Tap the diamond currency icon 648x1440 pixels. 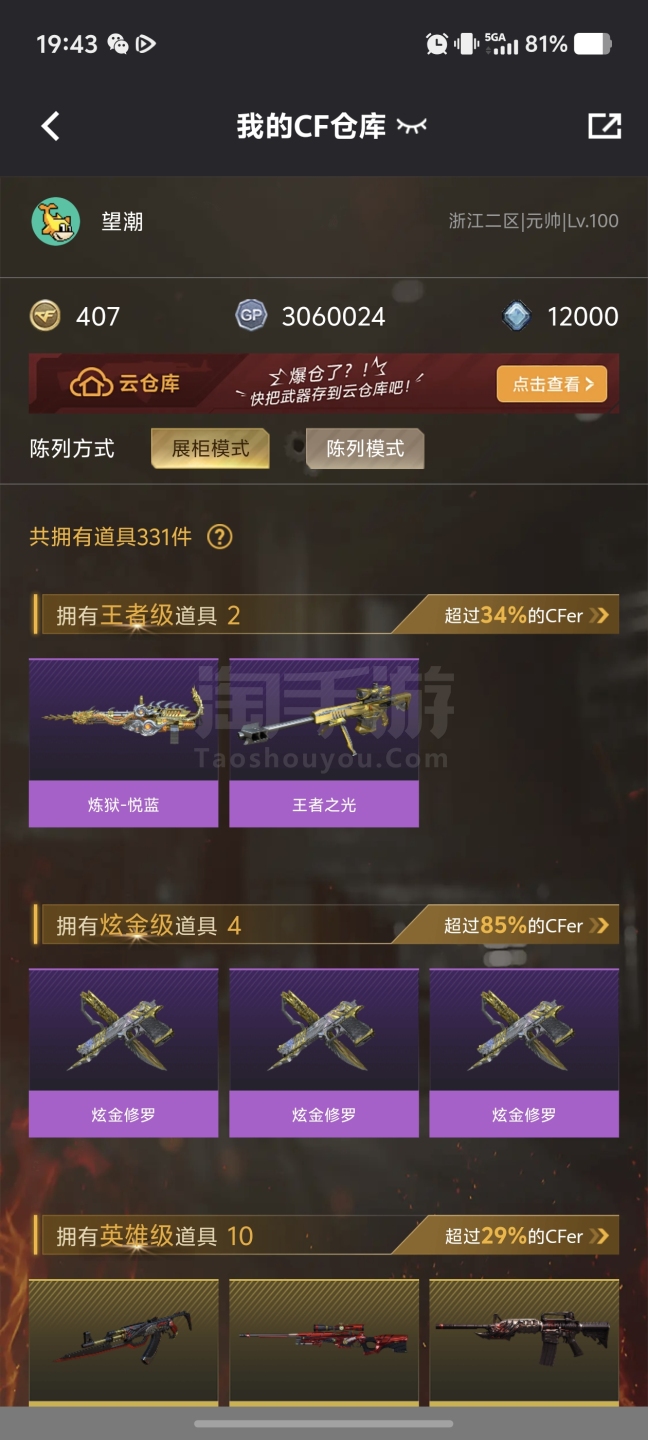click(516, 316)
